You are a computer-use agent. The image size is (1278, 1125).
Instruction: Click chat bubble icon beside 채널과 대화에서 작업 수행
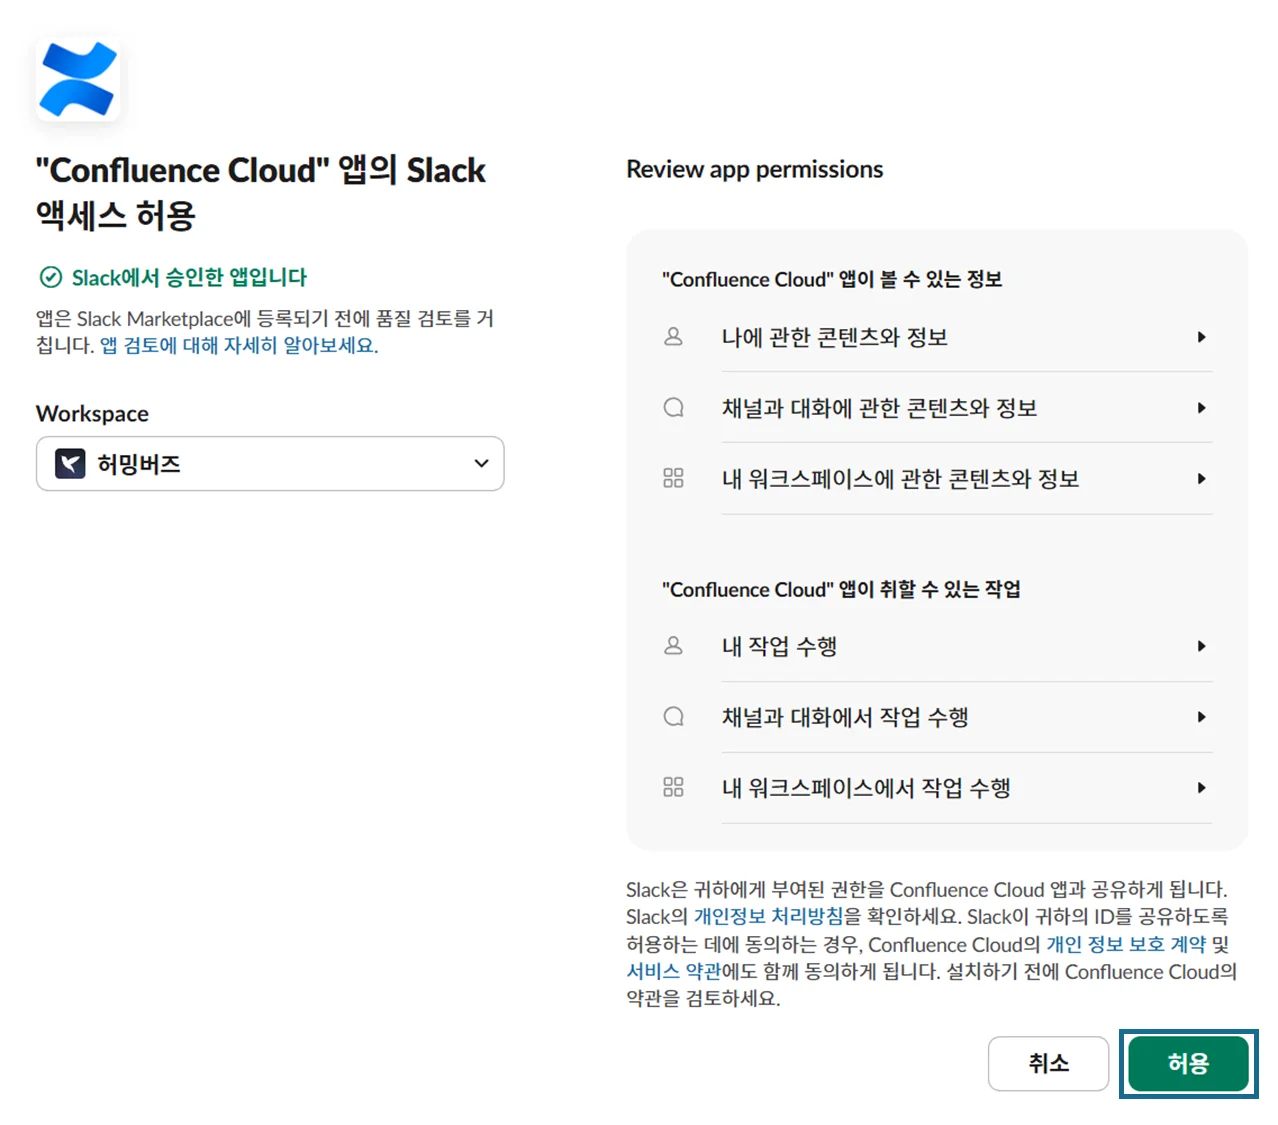pos(673,717)
